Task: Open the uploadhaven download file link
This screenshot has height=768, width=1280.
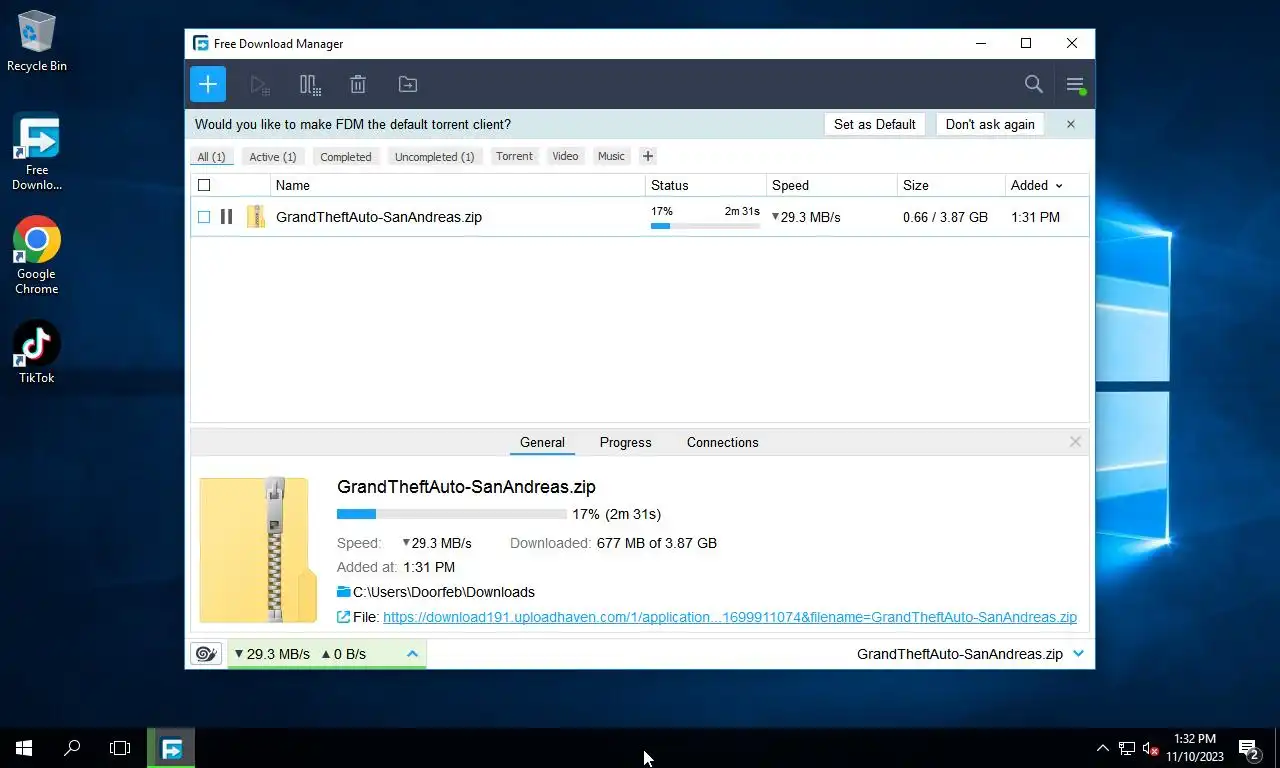Action: click(730, 617)
